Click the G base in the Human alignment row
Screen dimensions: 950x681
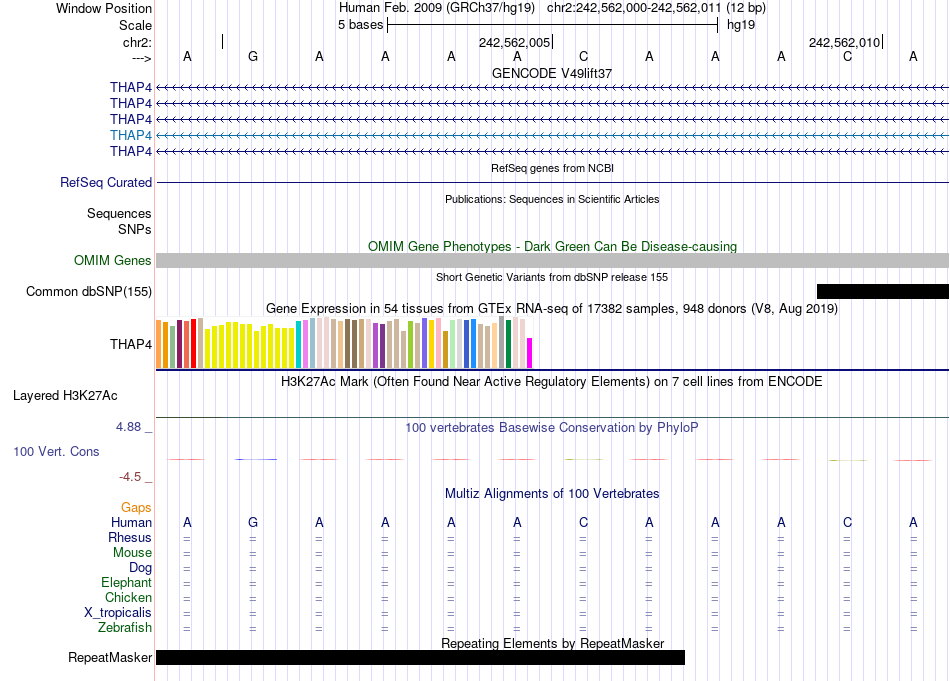(x=253, y=522)
